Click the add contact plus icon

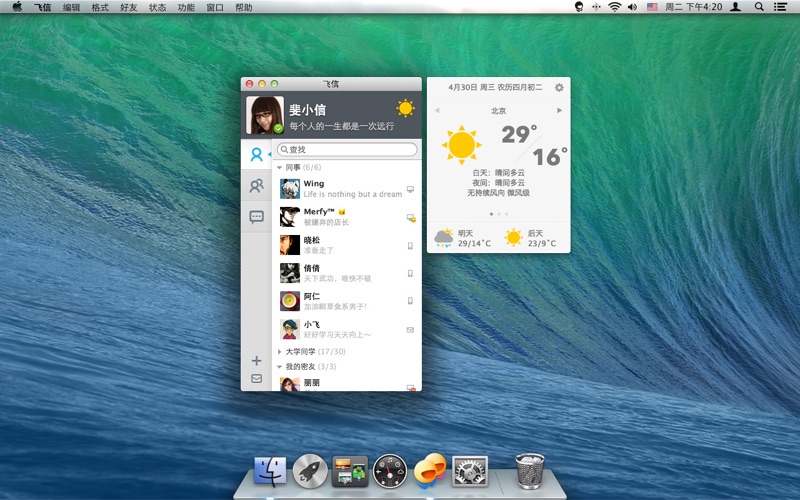click(256, 360)
